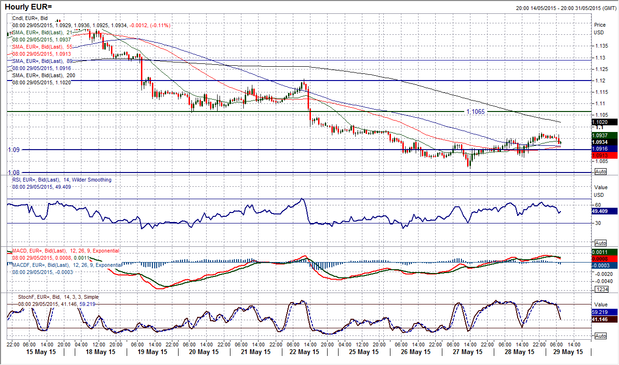The height and width of the screenshot is (365, 619).
Task: Click the 1234 scale button in MACD panel
Action: [x=600, y=290]
